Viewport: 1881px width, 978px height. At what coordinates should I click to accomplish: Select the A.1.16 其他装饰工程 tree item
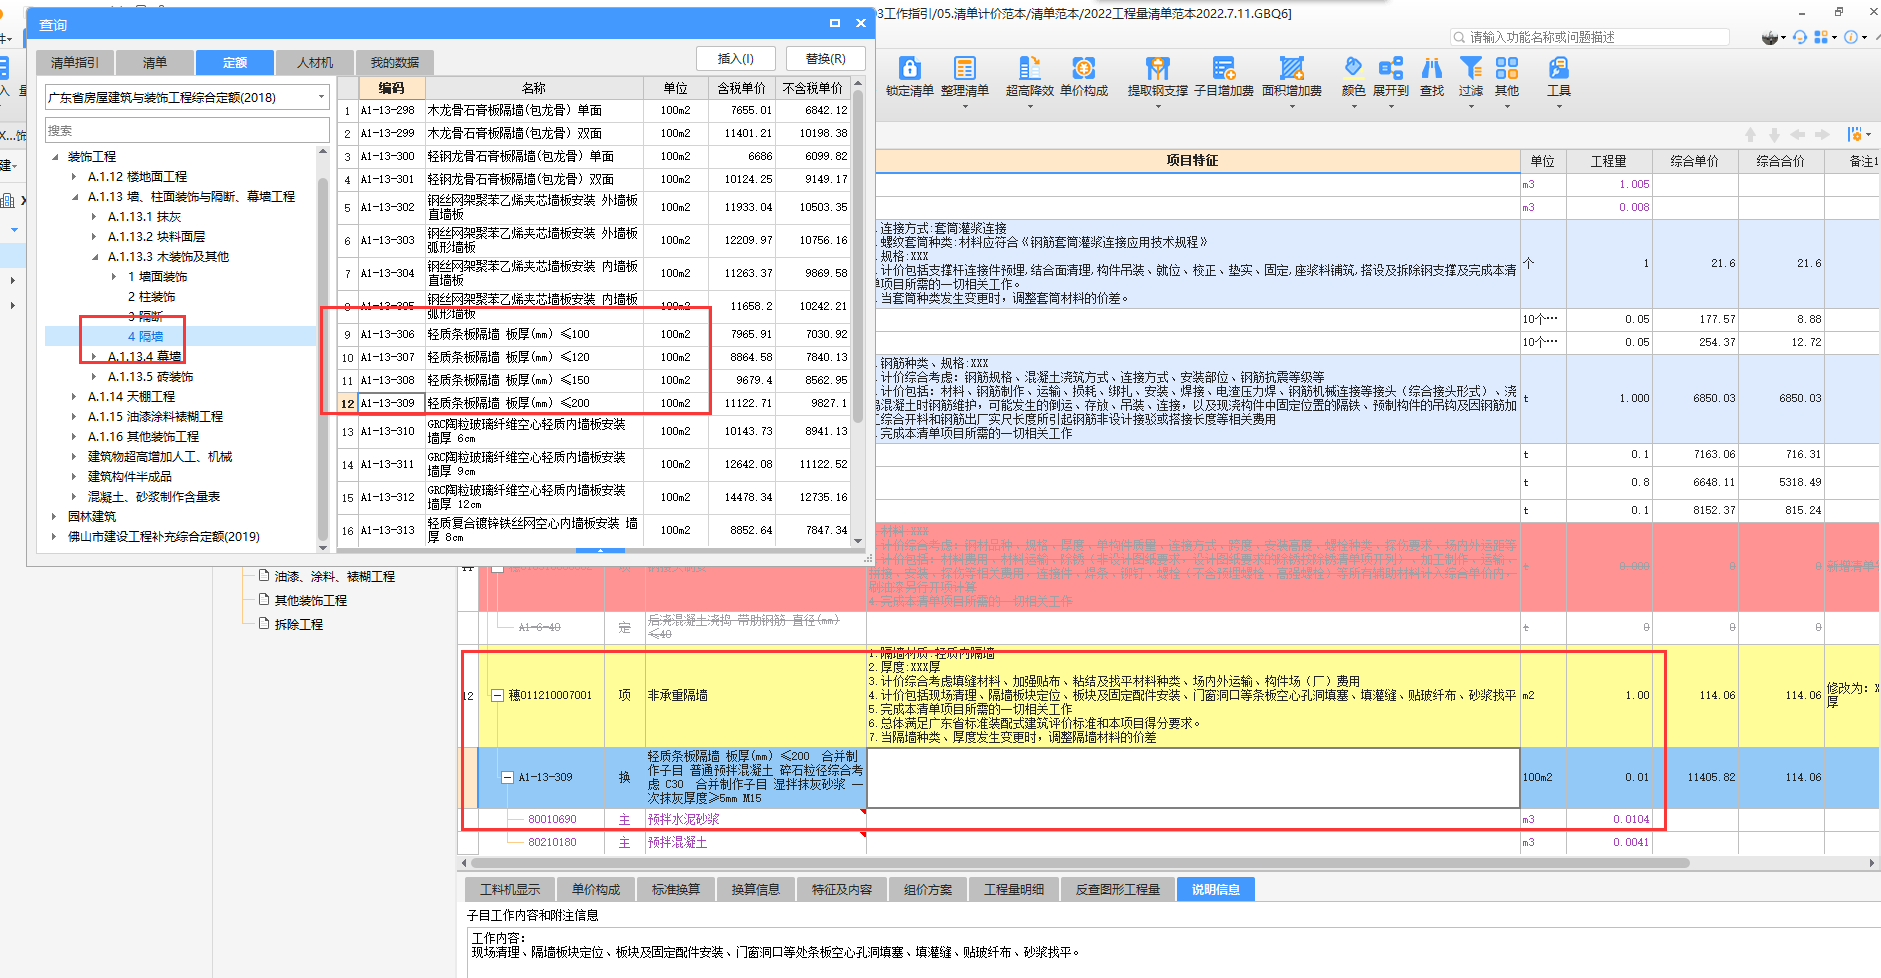[143, 437]
